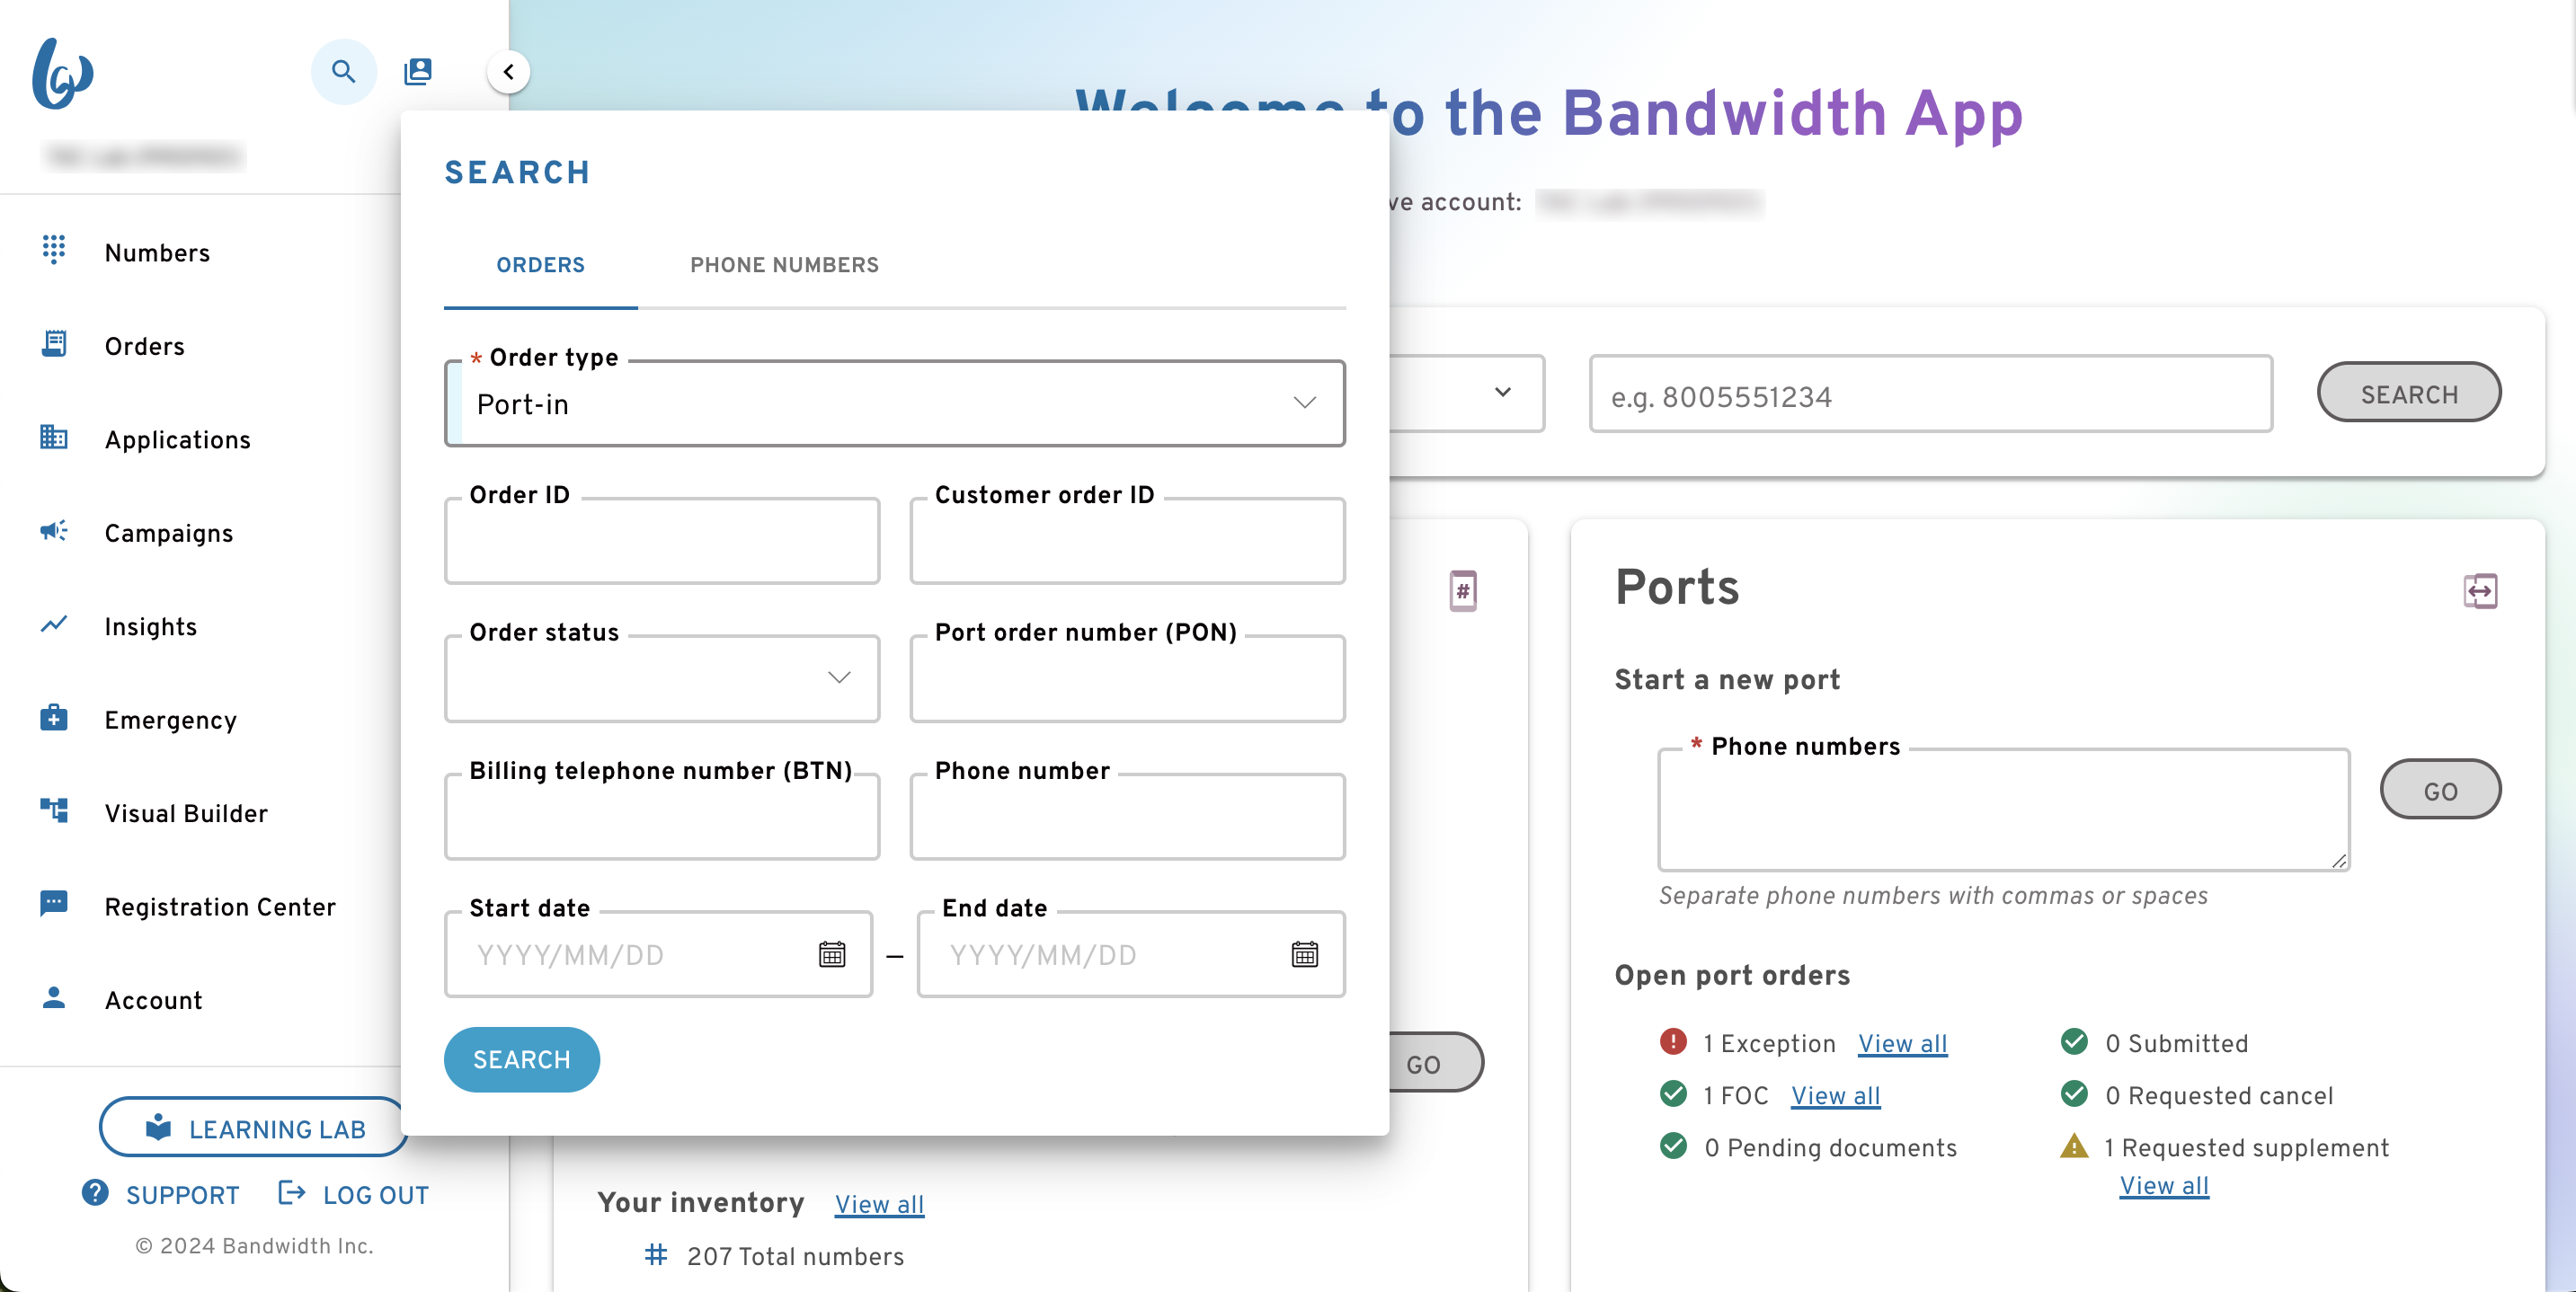Open the account switcher icon
Image resolution: width=2576 pixels, height=1292 pixels.
418,72
